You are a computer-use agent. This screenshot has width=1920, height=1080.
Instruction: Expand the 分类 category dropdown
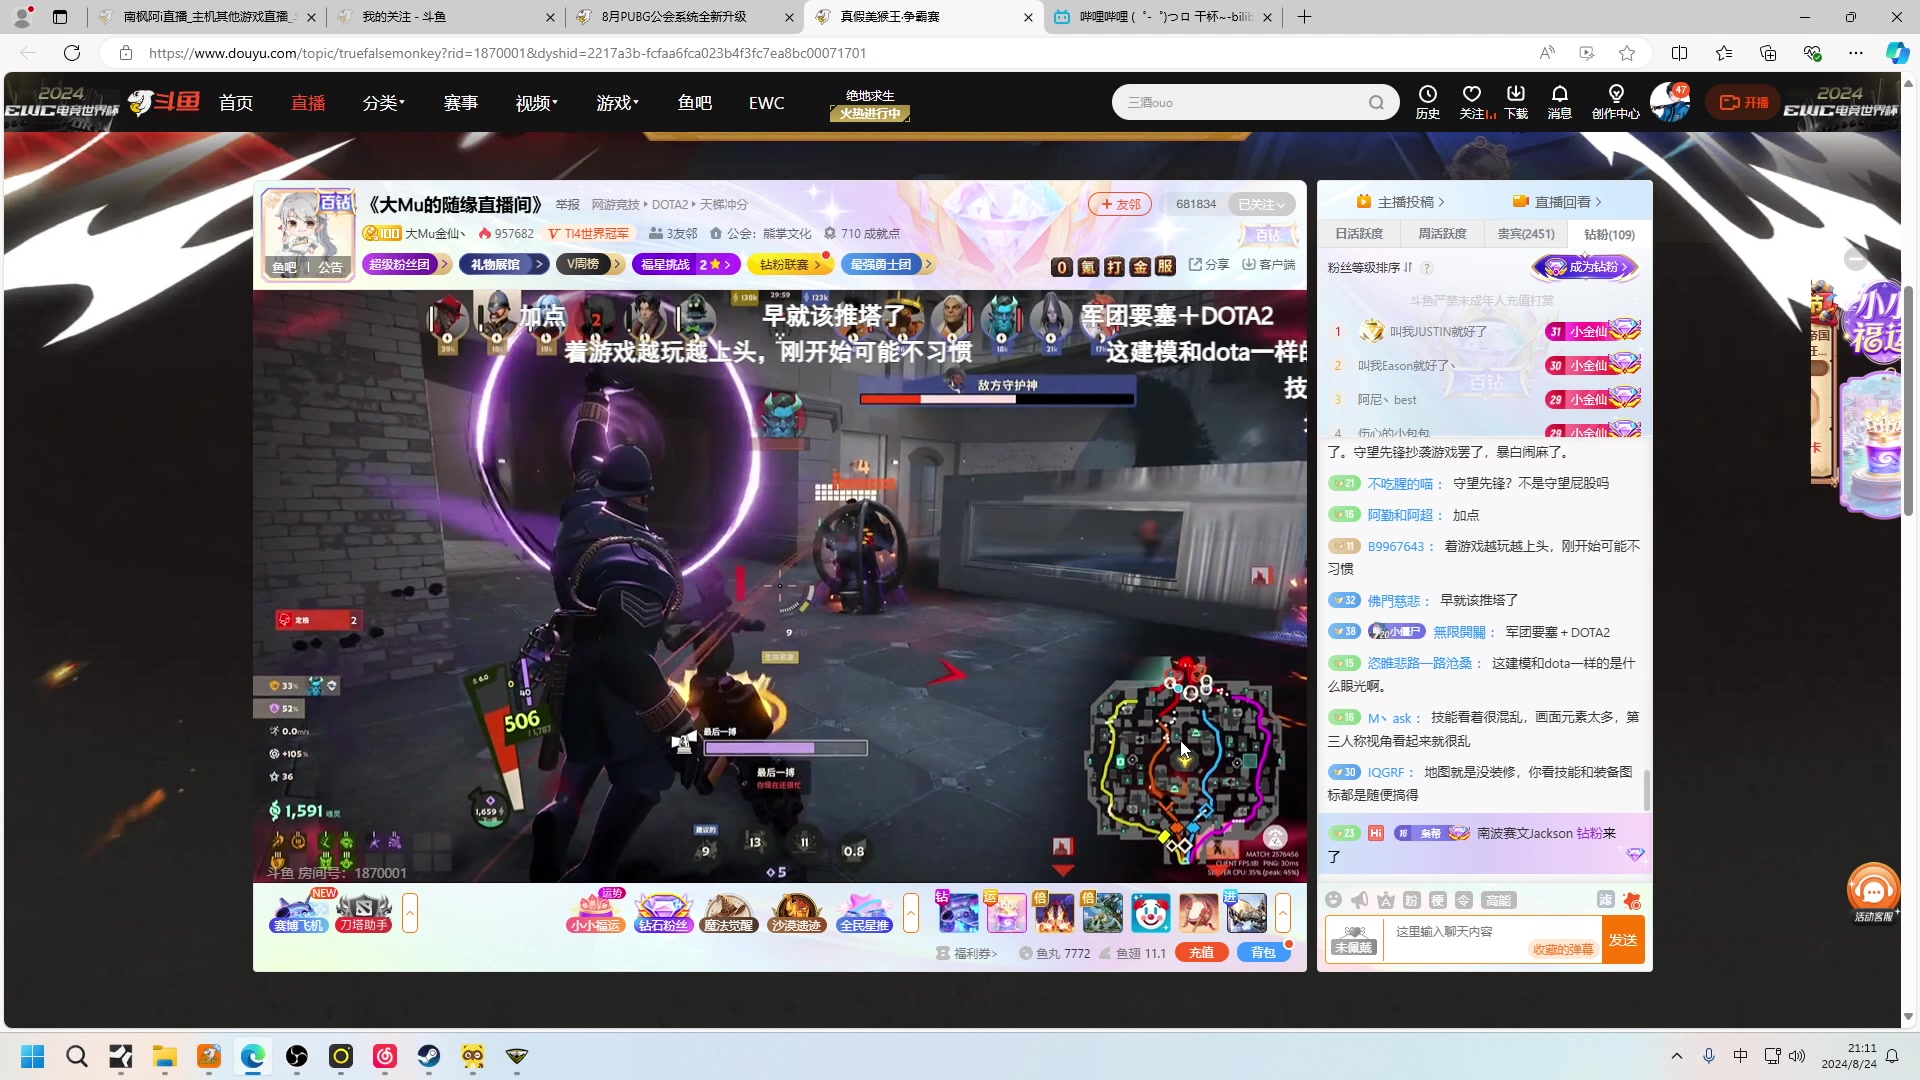click(384, 103)
